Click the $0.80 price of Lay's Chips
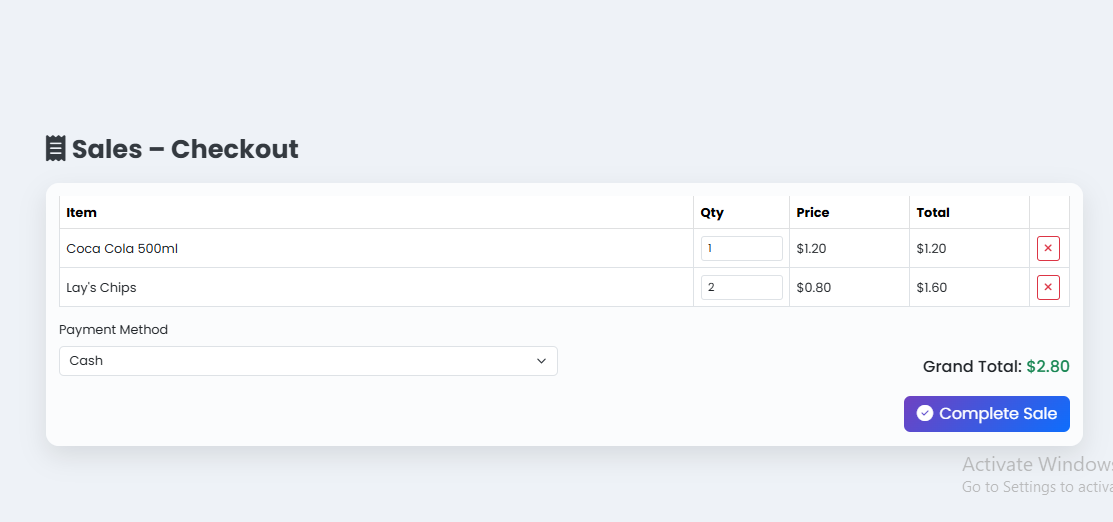 tap(813, 287)
